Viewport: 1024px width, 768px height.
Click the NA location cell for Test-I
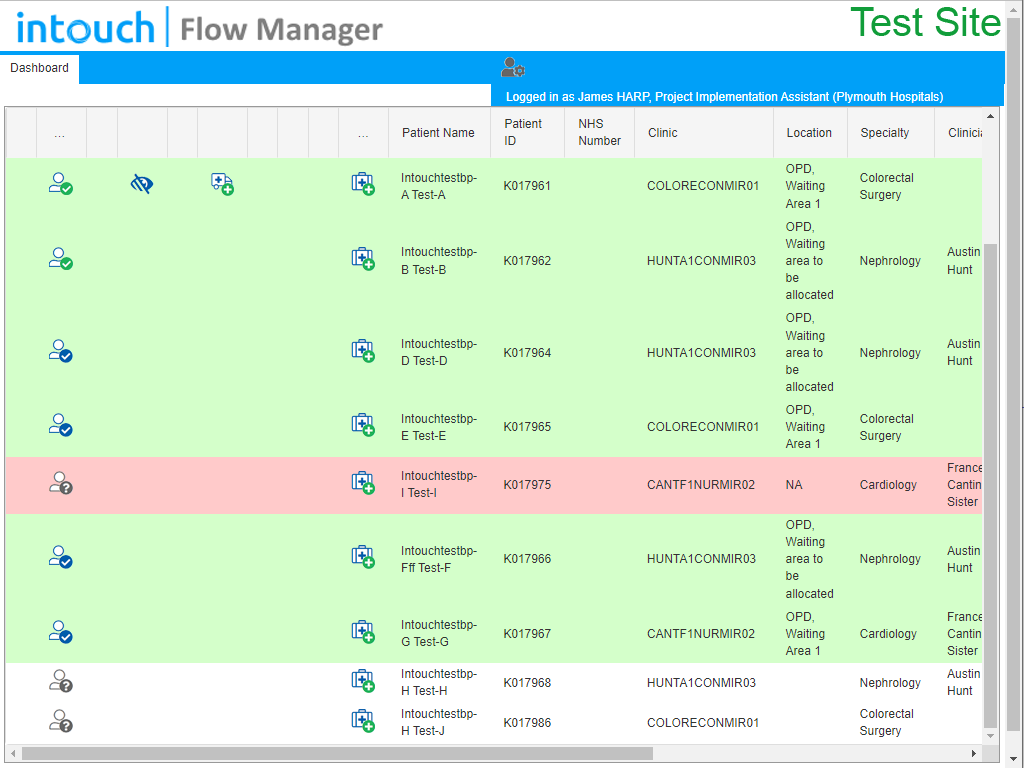[793, 485]
